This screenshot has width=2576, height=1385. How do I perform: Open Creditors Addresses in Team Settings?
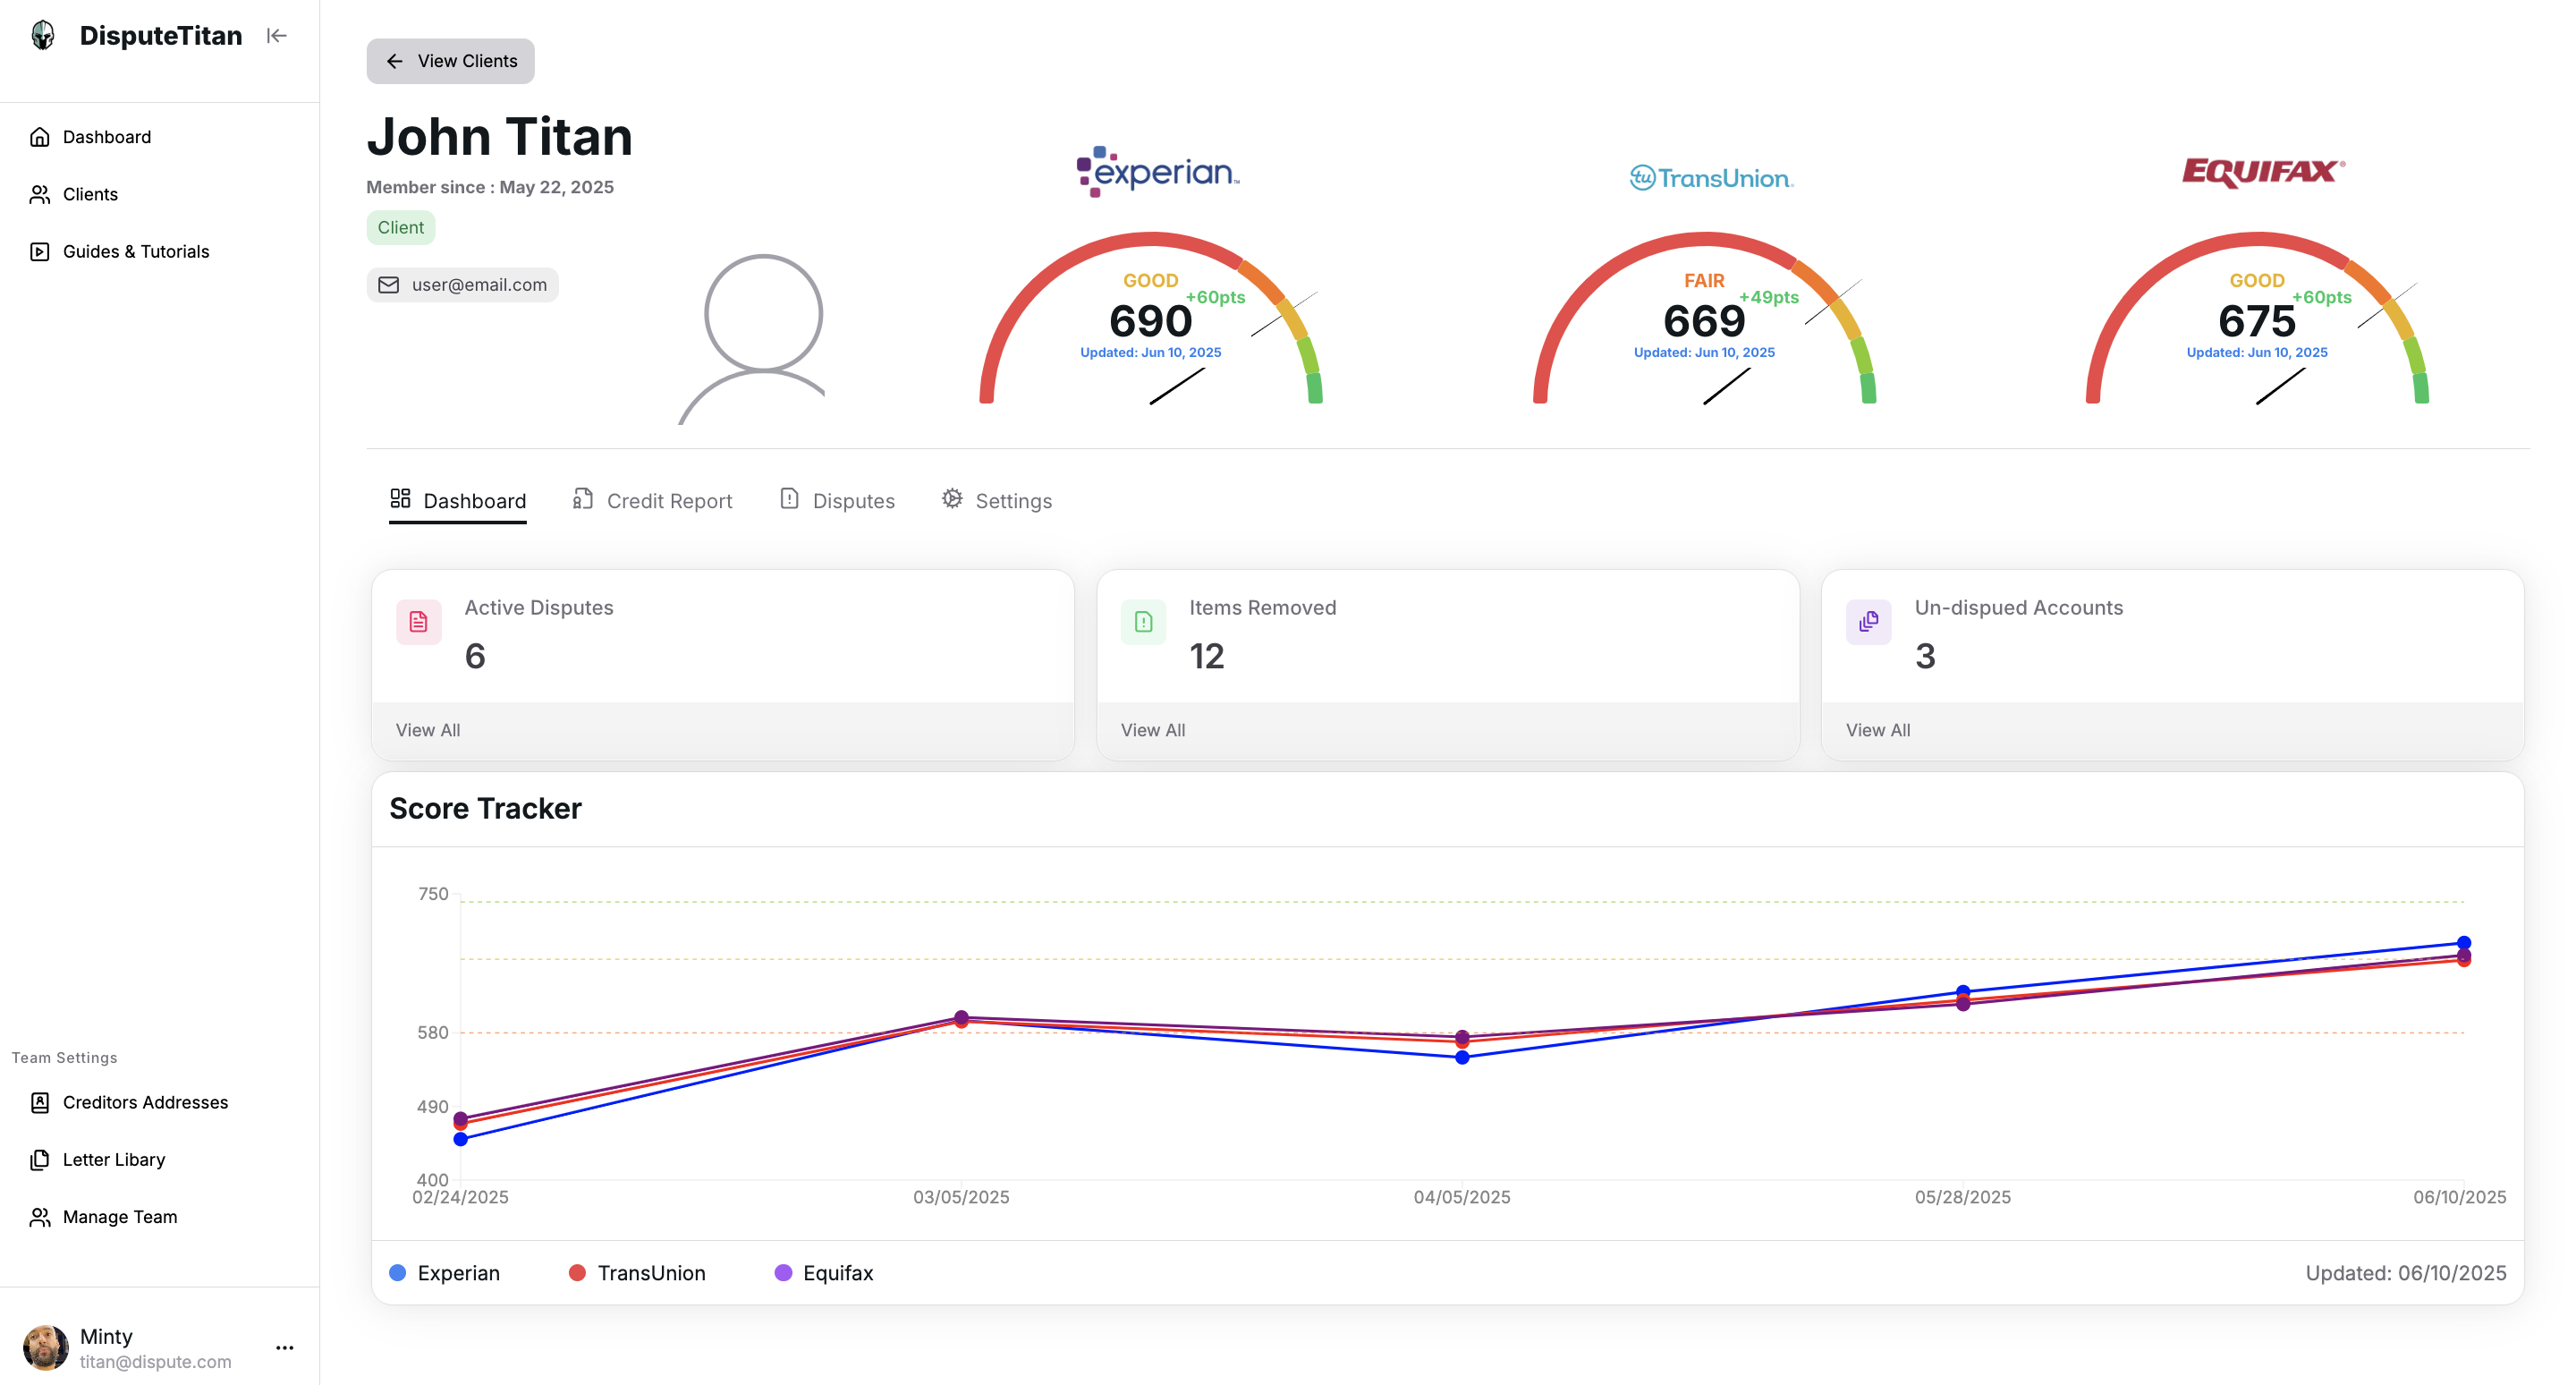pyautogui.click(x=160, y=1102)
